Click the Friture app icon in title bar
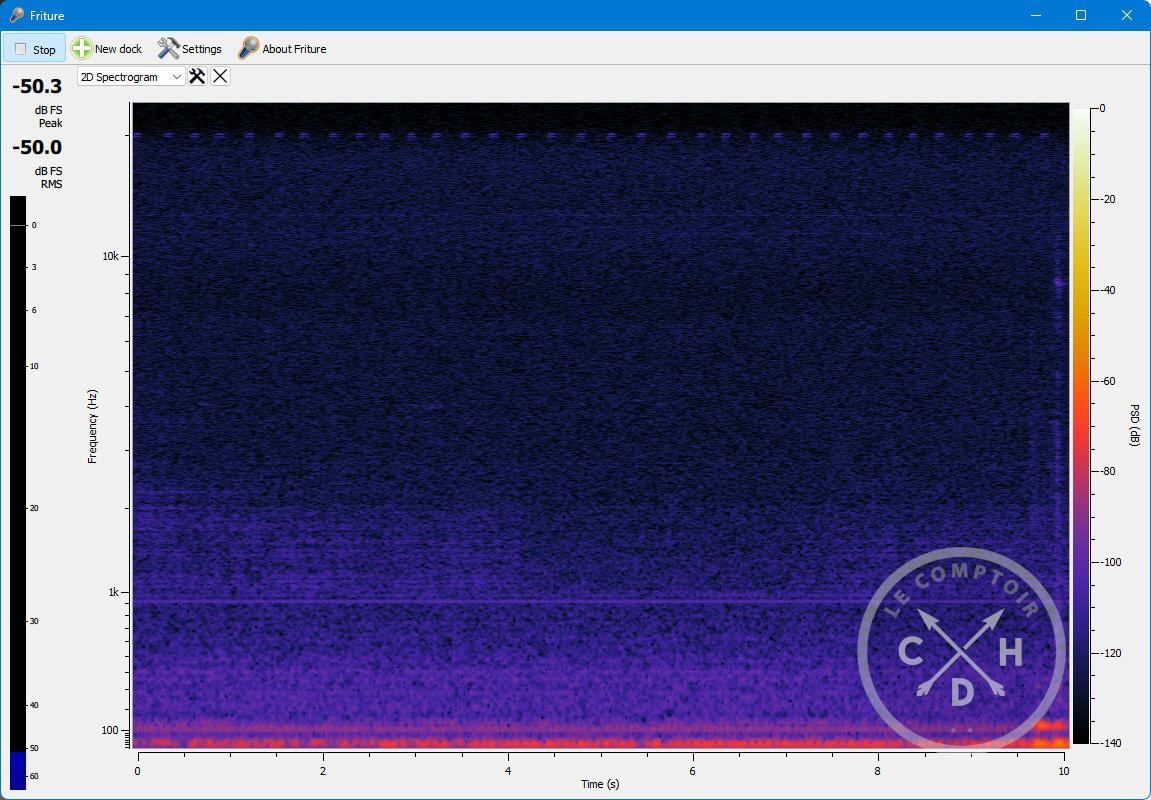This screenshot has width=1151, height=800. (x=16, y=15)
